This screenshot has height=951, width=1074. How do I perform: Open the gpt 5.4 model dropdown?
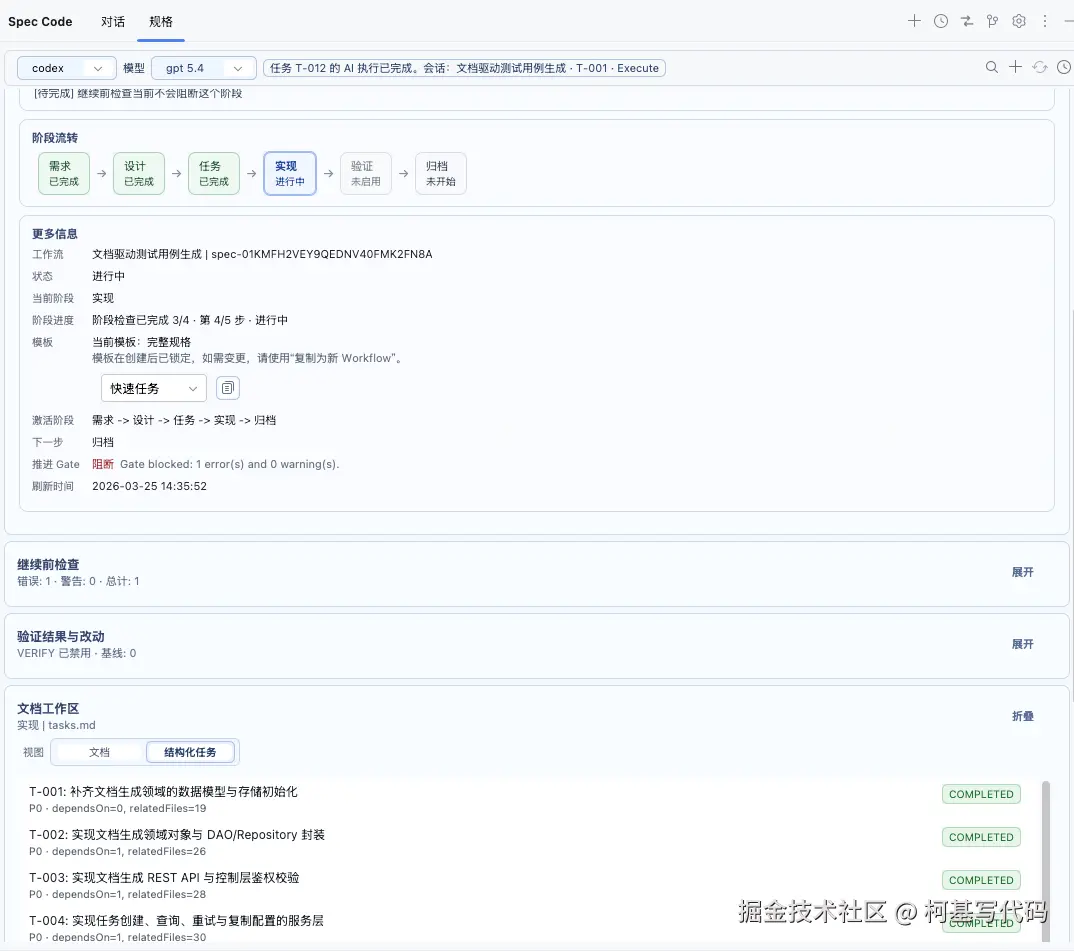point(203,67)
